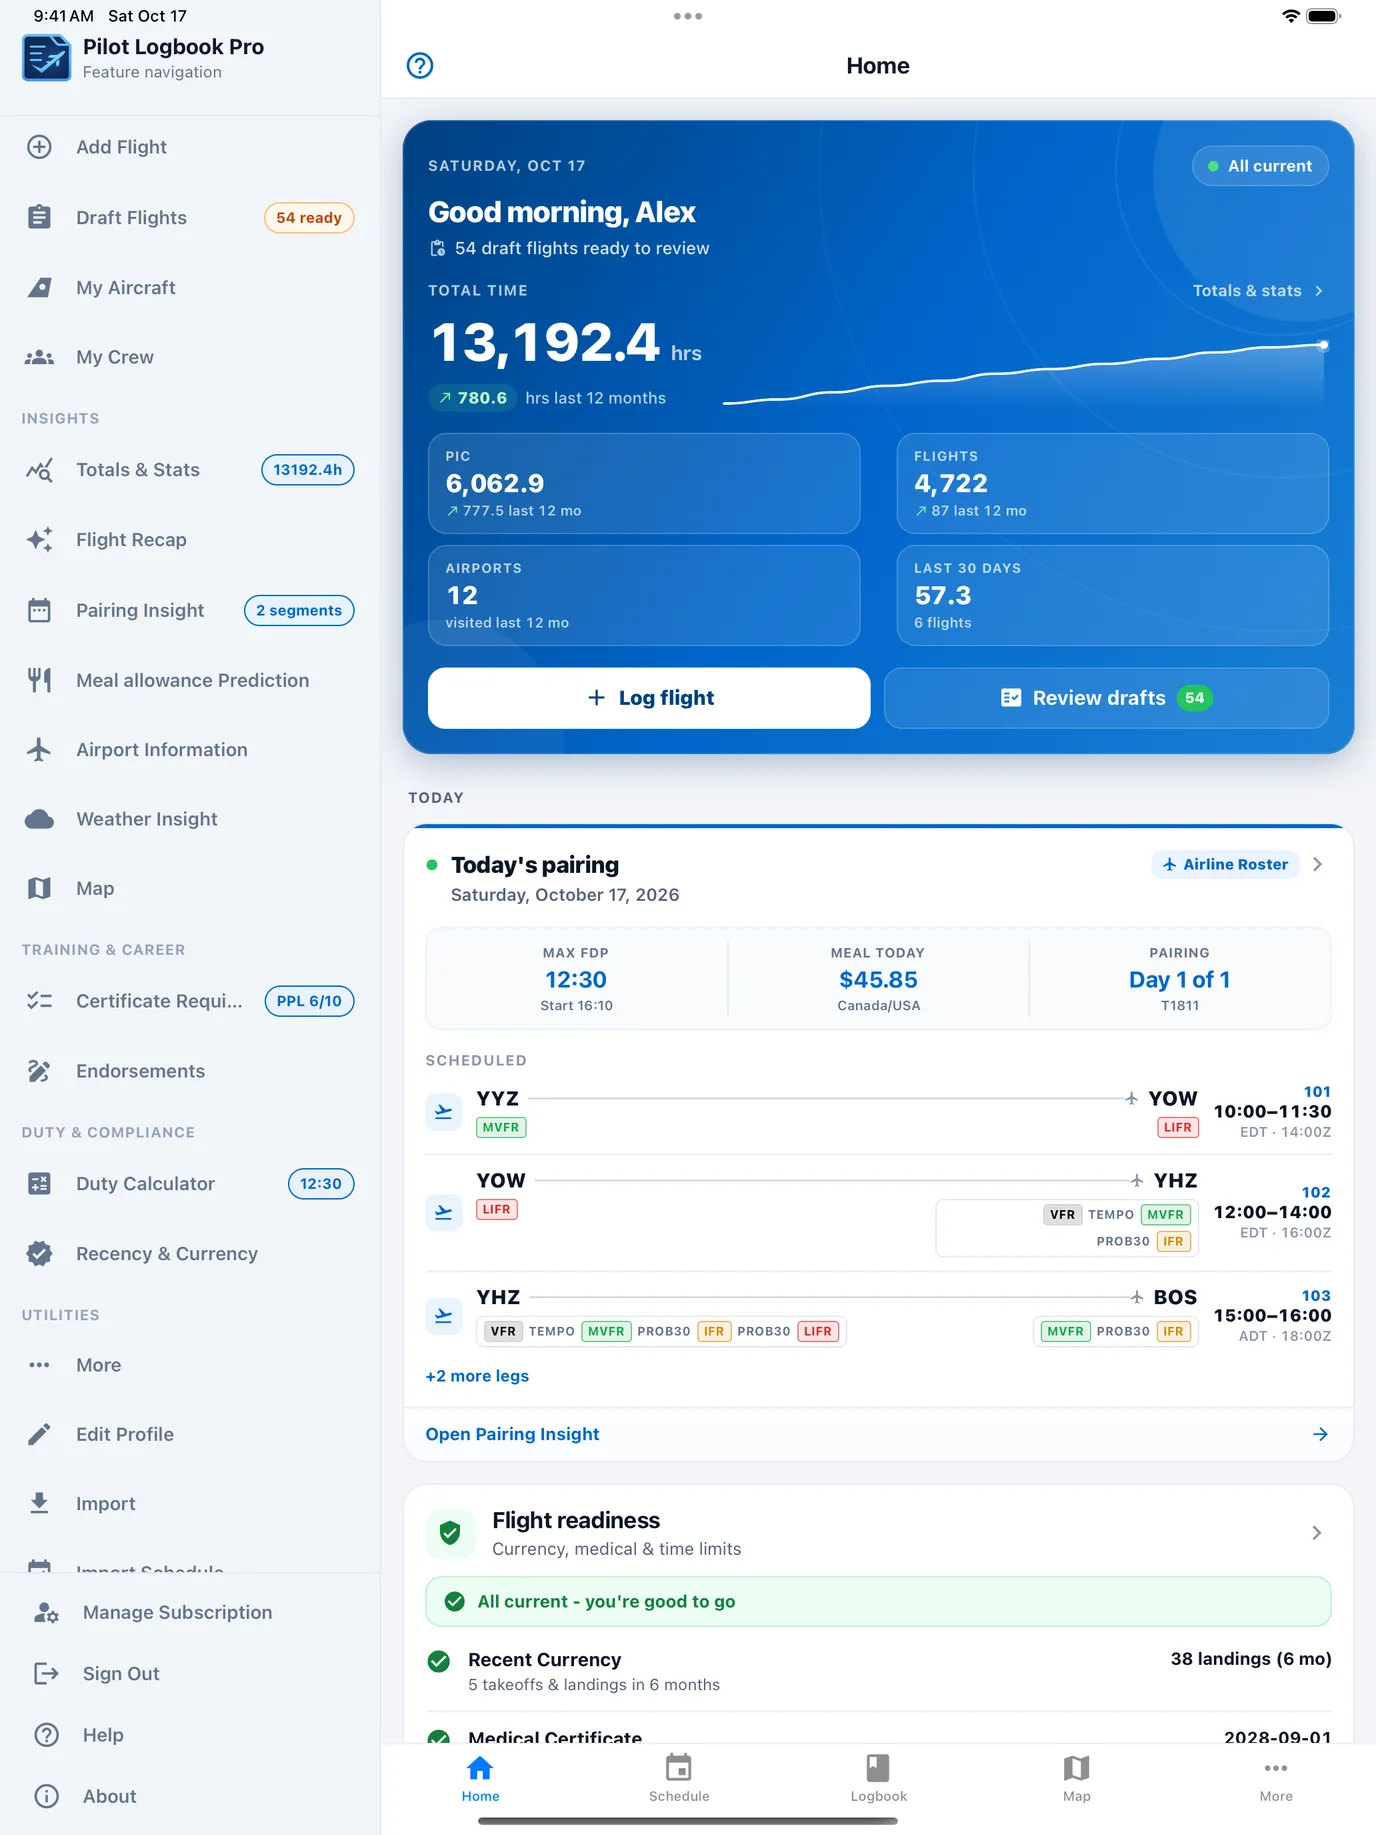Image resolution: width=1376 pixels, height=1835 pixels.
Task: Open the Certificate Requirements checklist icon
Action: pos(39,1001)
